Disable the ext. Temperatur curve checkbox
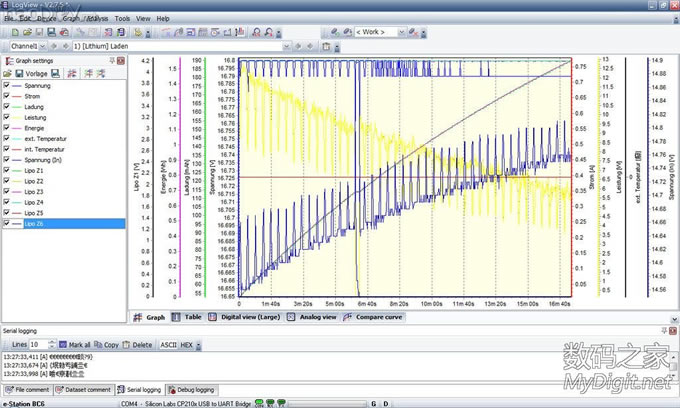 (7, 138)
